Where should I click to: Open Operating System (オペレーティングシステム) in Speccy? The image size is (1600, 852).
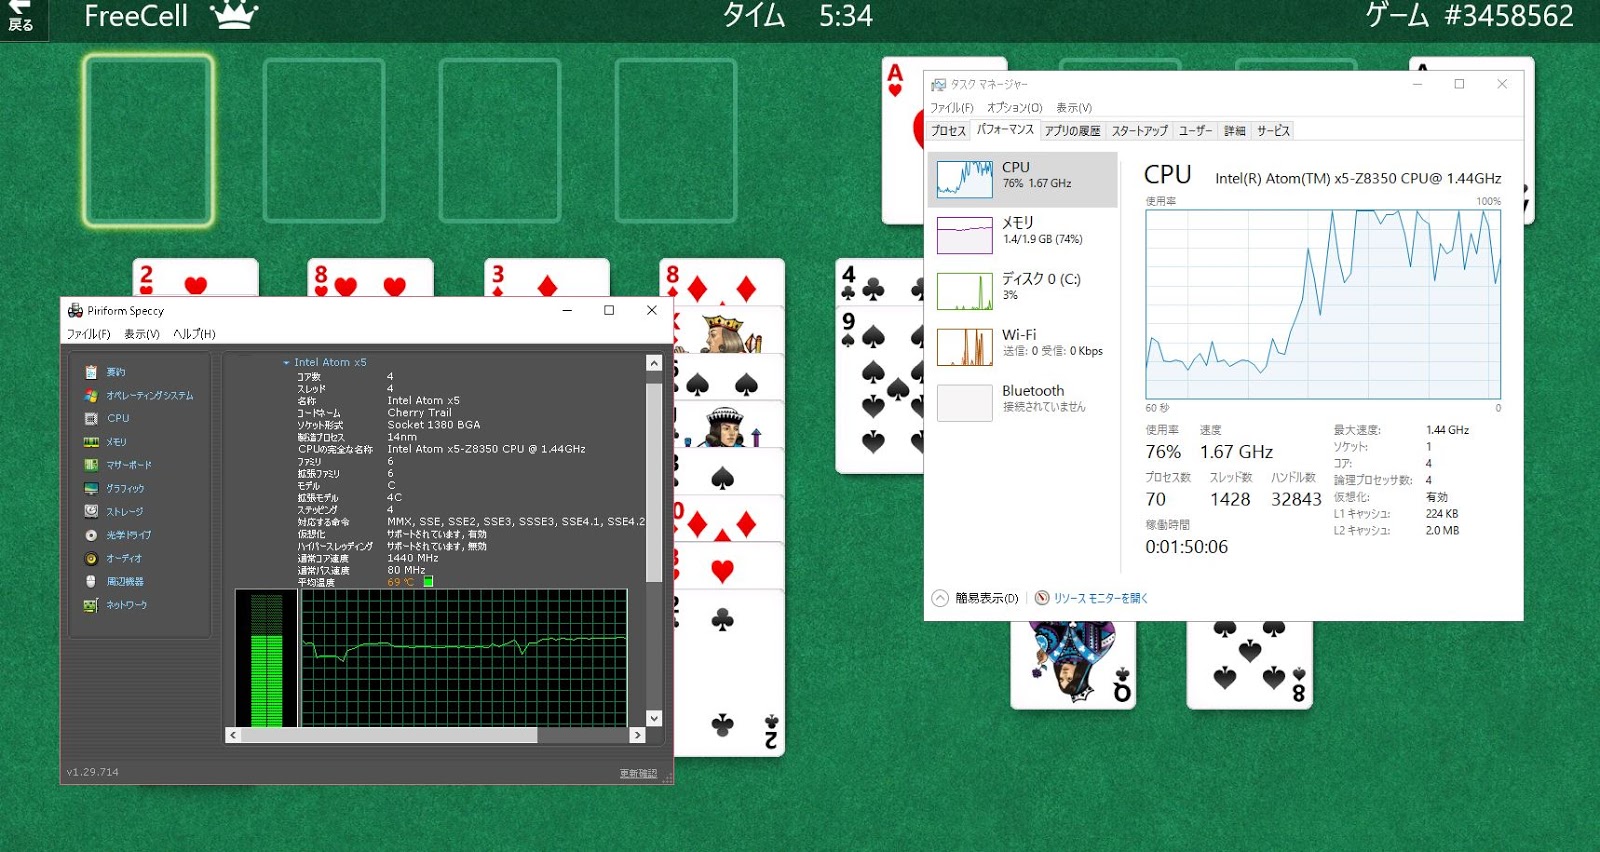pos(139,395)
